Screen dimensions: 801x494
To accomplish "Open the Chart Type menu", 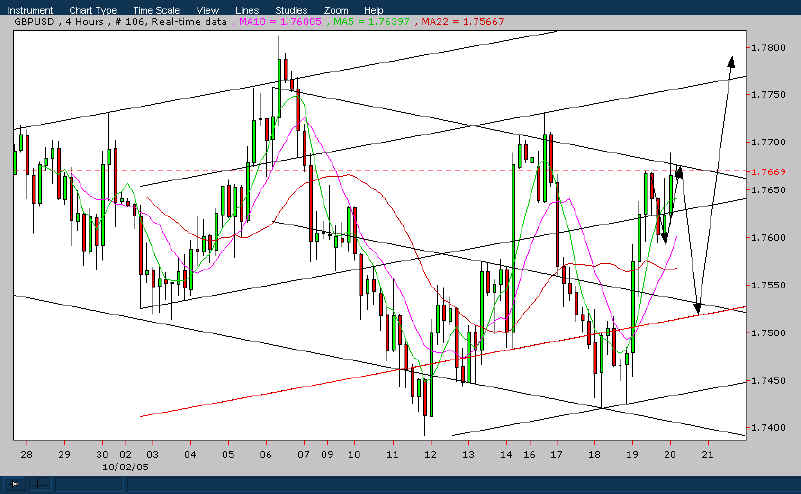I will click(93, 10).
